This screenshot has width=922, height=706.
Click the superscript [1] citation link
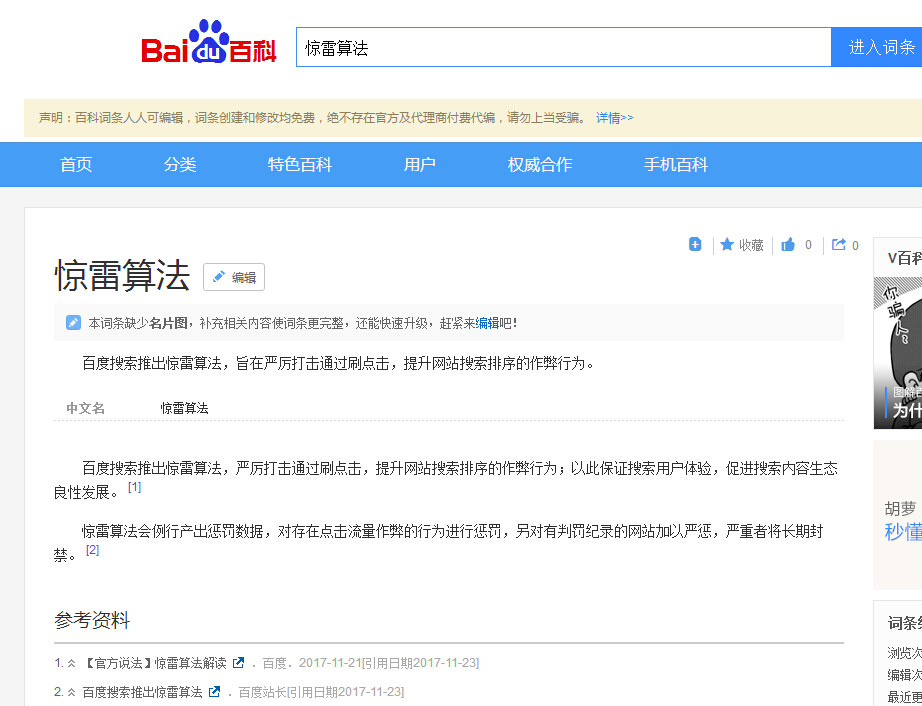tap(135, 488)
